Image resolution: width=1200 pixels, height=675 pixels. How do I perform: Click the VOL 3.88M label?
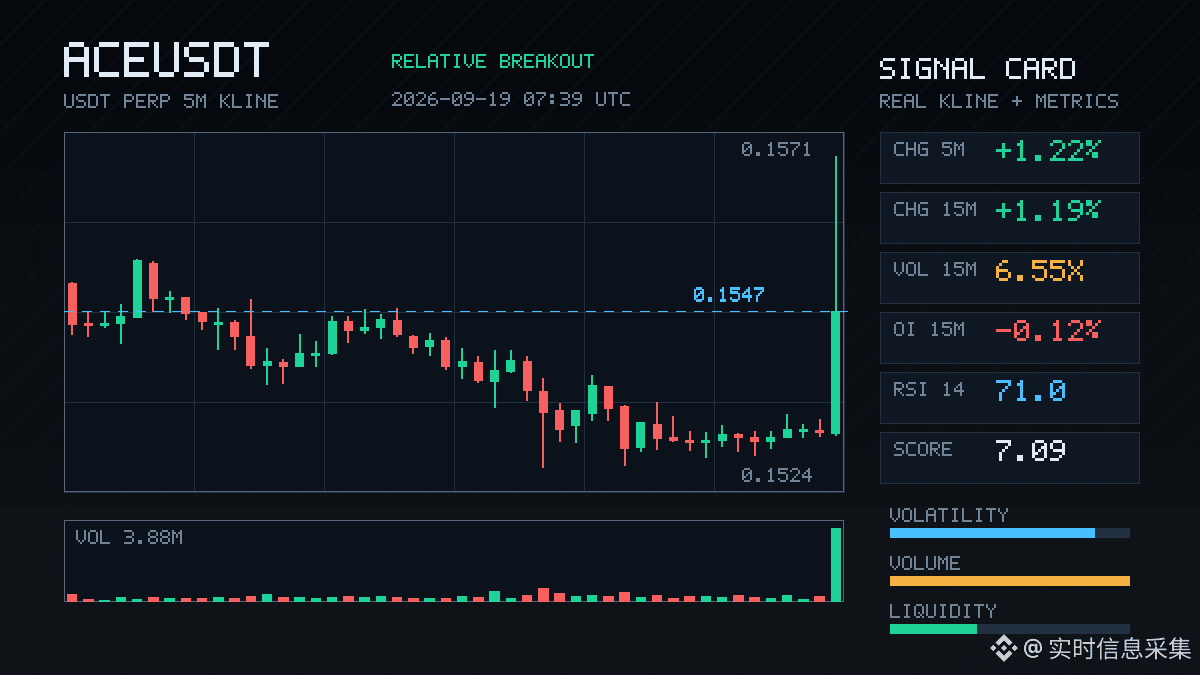[129, 538]
